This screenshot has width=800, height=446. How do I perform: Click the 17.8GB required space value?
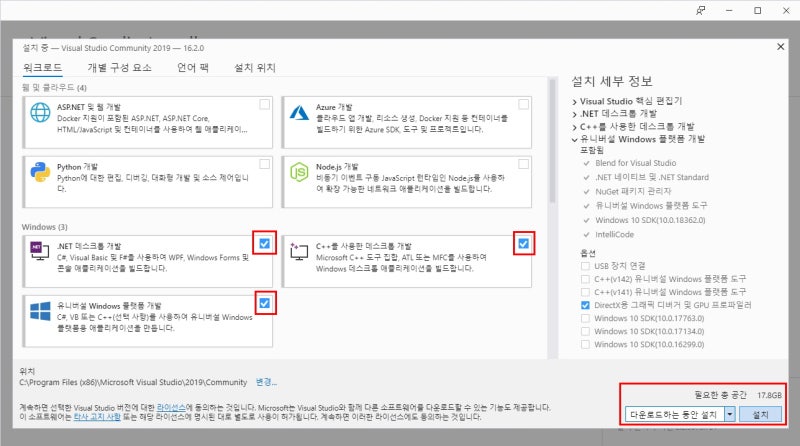769,395
